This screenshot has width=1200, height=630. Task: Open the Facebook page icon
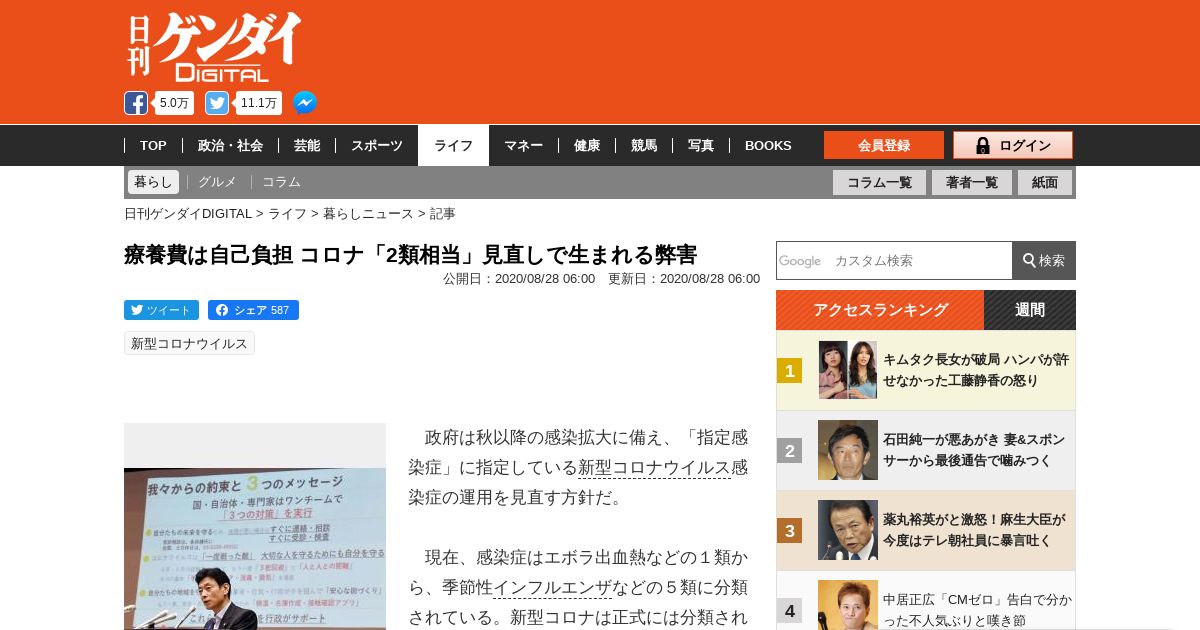pos(136,103)
